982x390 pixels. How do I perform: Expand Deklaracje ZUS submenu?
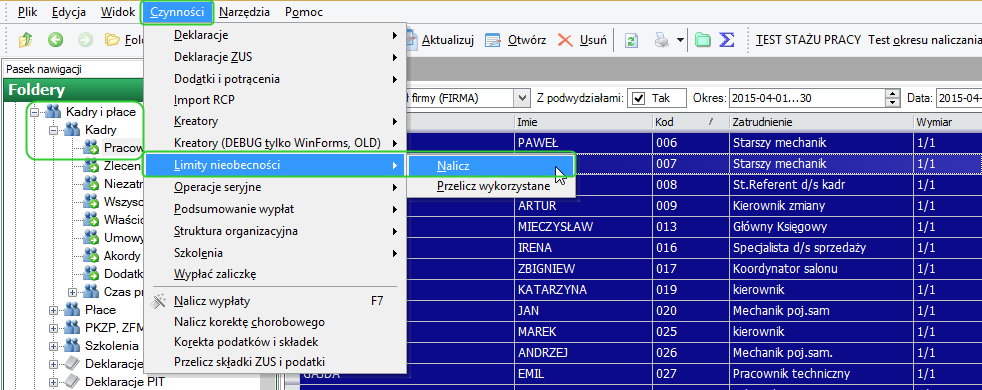[276, 58]
